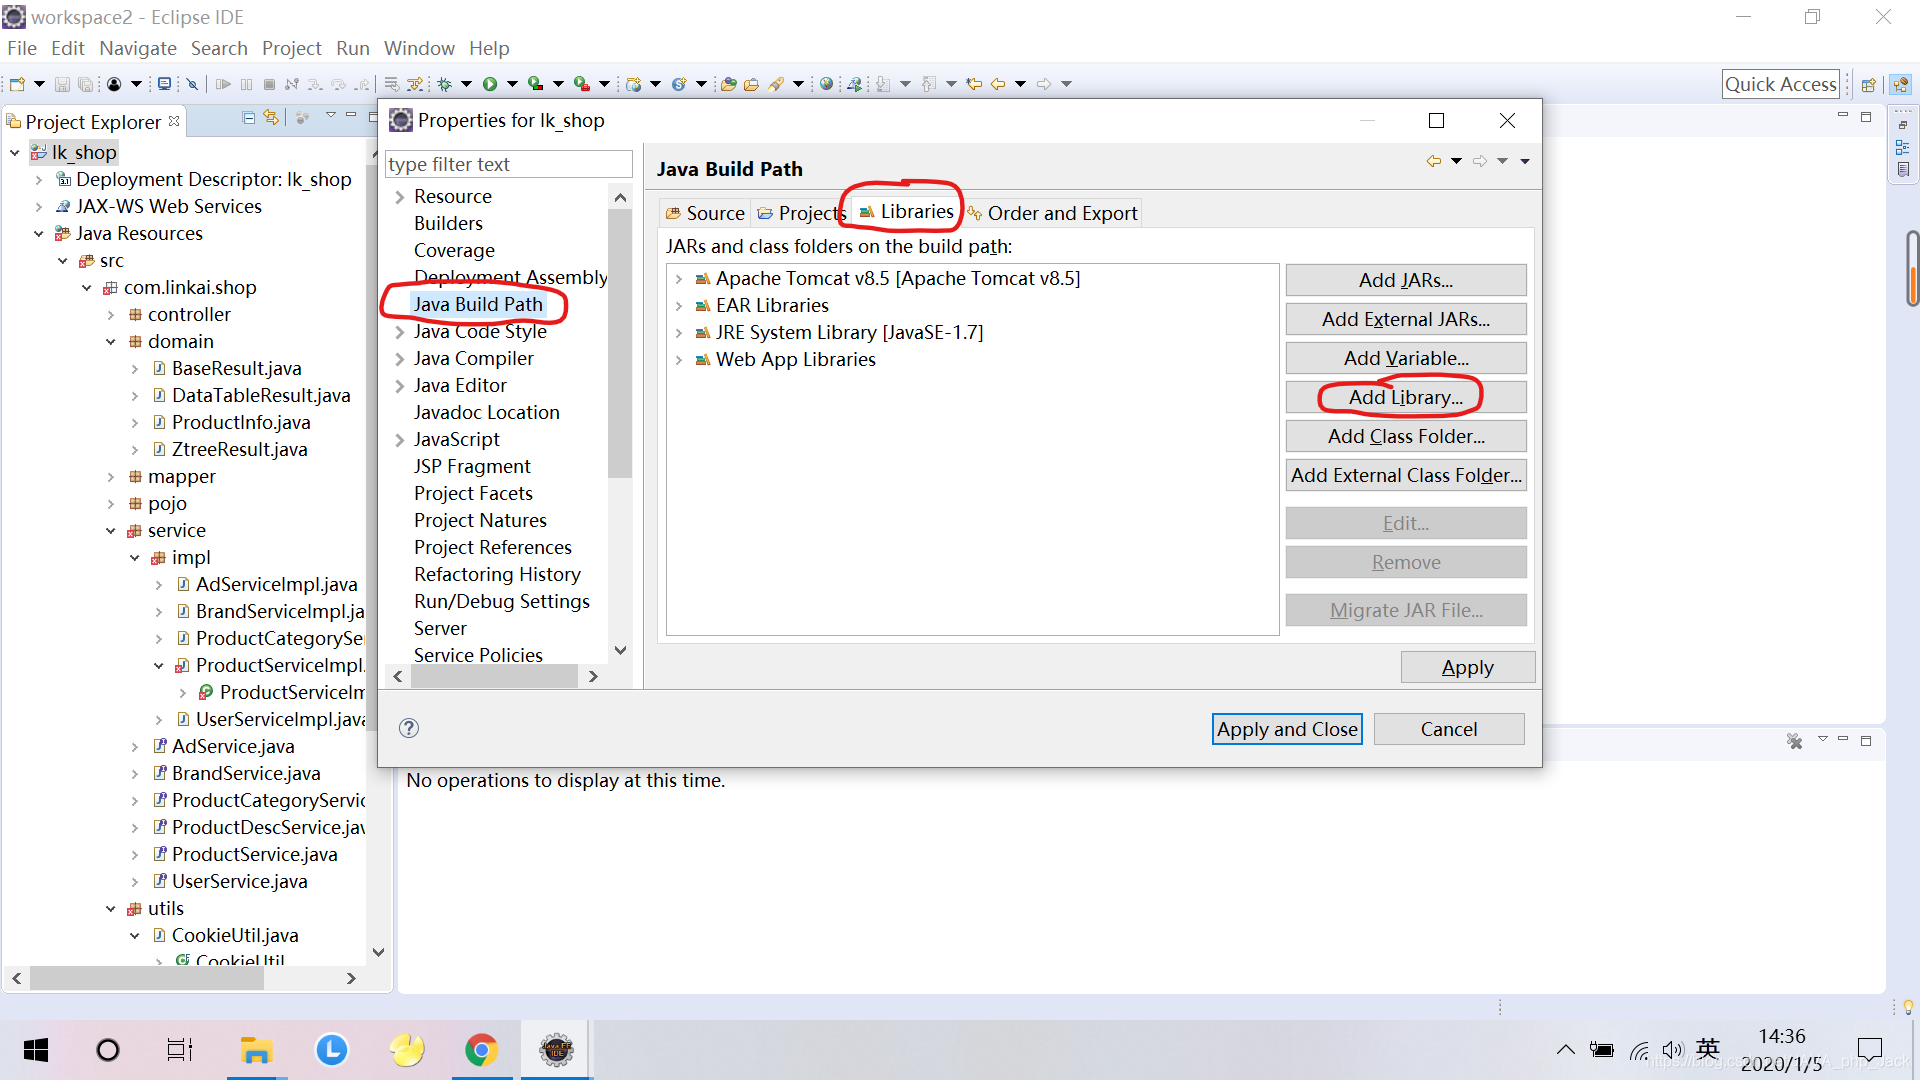The height and width of the screenshot is (1080, 1920).
Task: Toggle Link with Editor in Project Explorer
Action: point(272,118)
